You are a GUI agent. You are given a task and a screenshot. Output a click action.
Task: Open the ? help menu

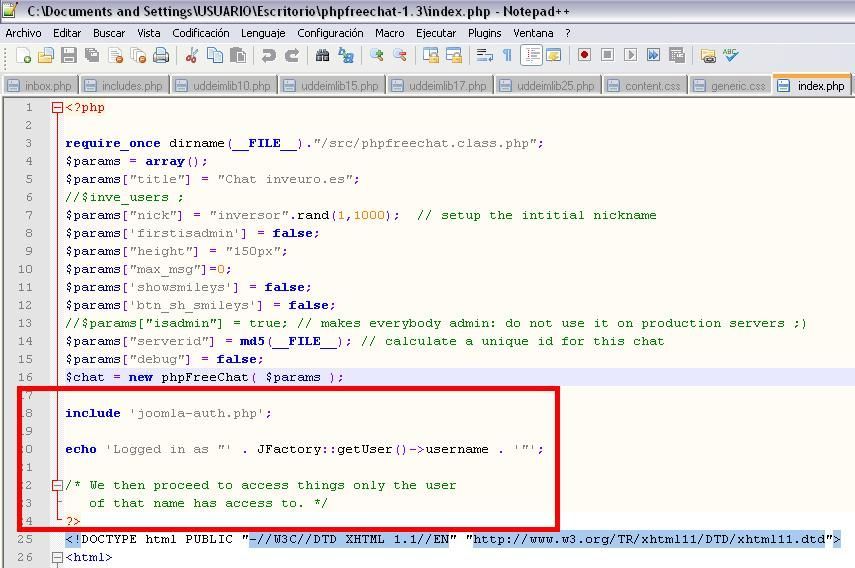[x=568, y=33]
